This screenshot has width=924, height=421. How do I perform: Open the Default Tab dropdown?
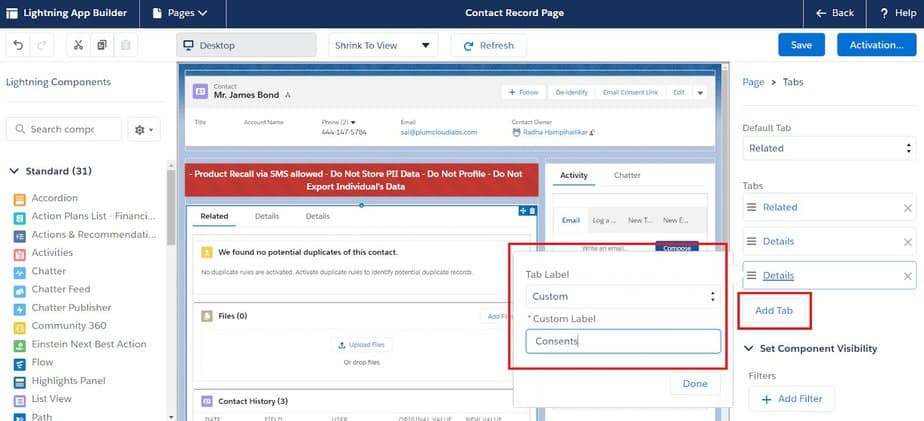[x=828, y=148]
